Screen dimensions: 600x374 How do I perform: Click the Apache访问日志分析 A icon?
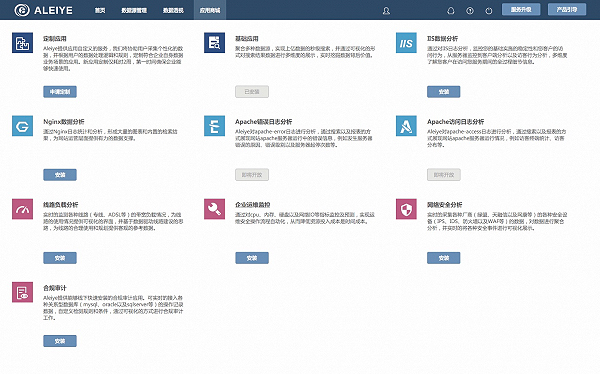click(x=406, y=126)
